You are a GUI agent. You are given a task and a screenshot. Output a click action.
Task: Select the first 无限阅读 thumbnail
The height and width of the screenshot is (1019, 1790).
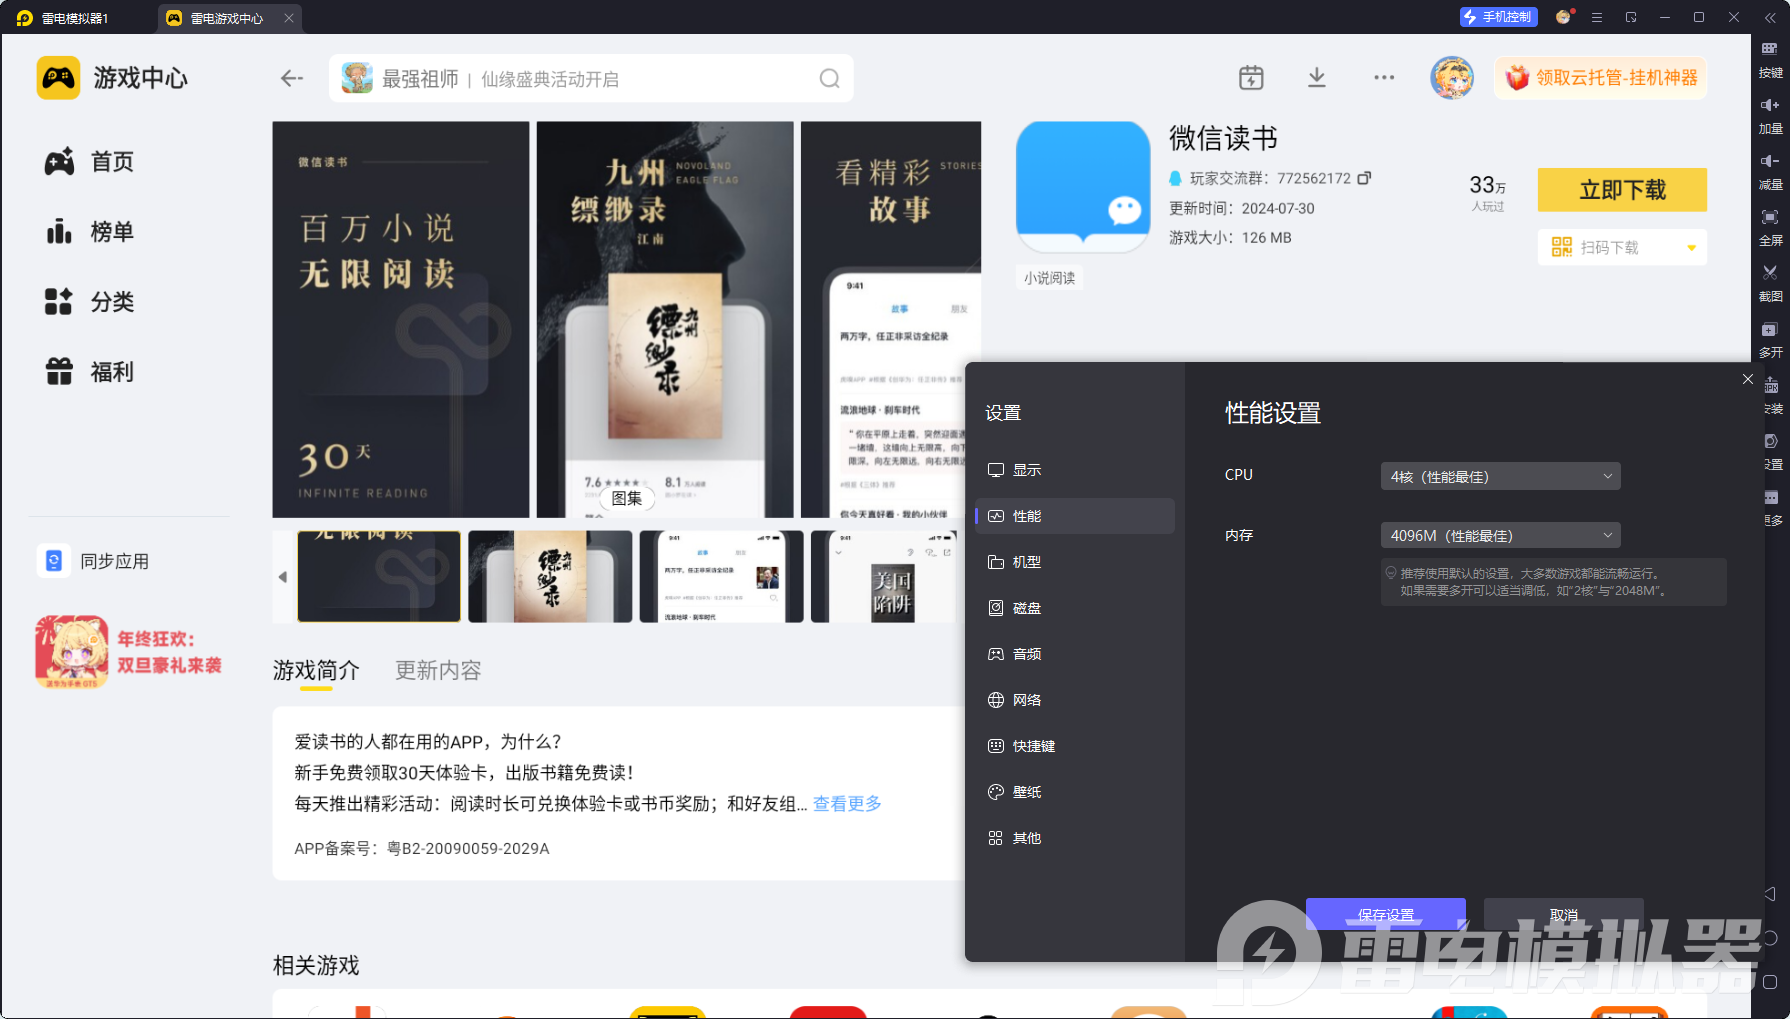click(x=379, y=577)
